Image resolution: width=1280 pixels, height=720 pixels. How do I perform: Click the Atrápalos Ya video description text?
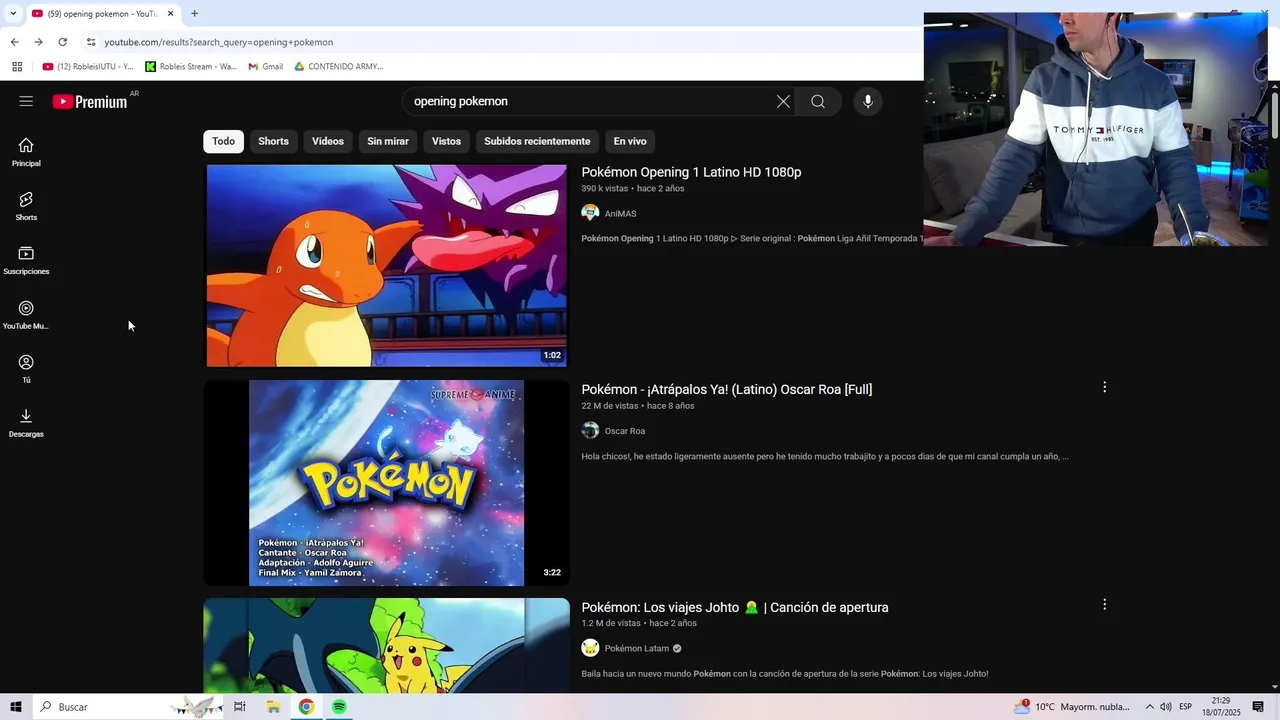click(x=825, y=456)
